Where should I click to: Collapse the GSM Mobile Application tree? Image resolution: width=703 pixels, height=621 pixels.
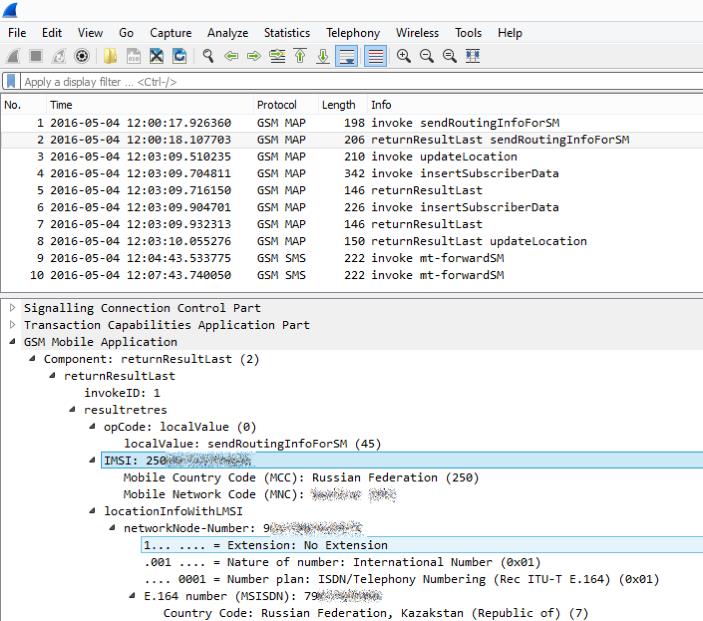(x=13, y=341)
